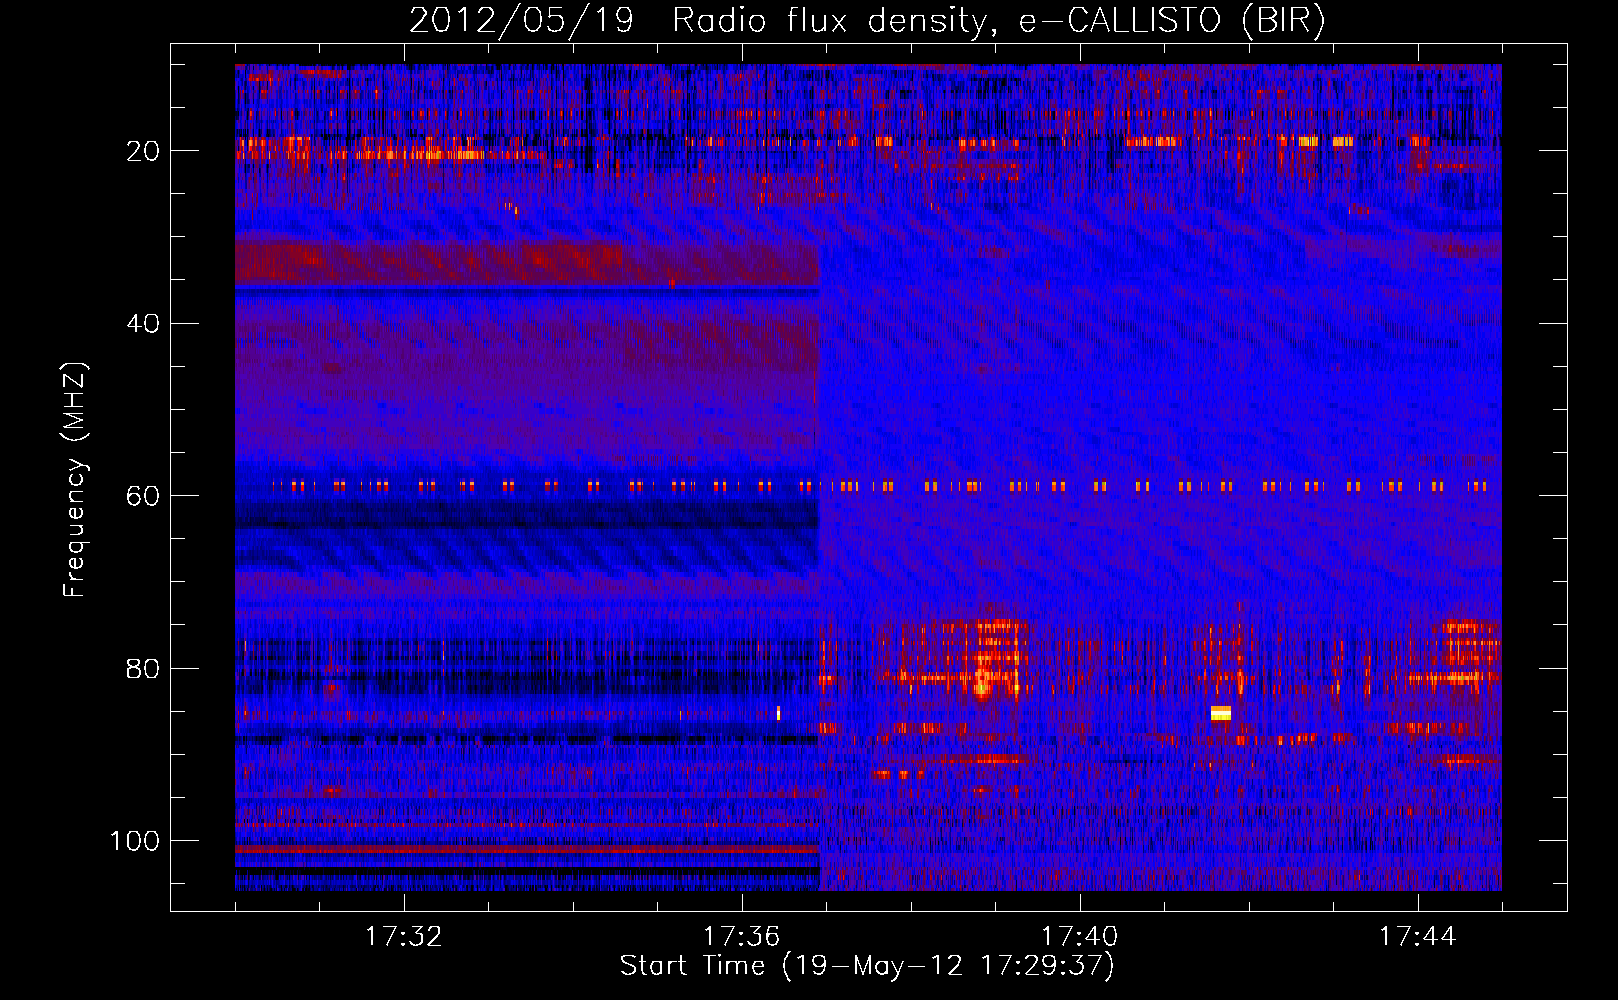The image size is (1618, 1000).
Task: Click the 17:32 time tick label
Action: 404,937
